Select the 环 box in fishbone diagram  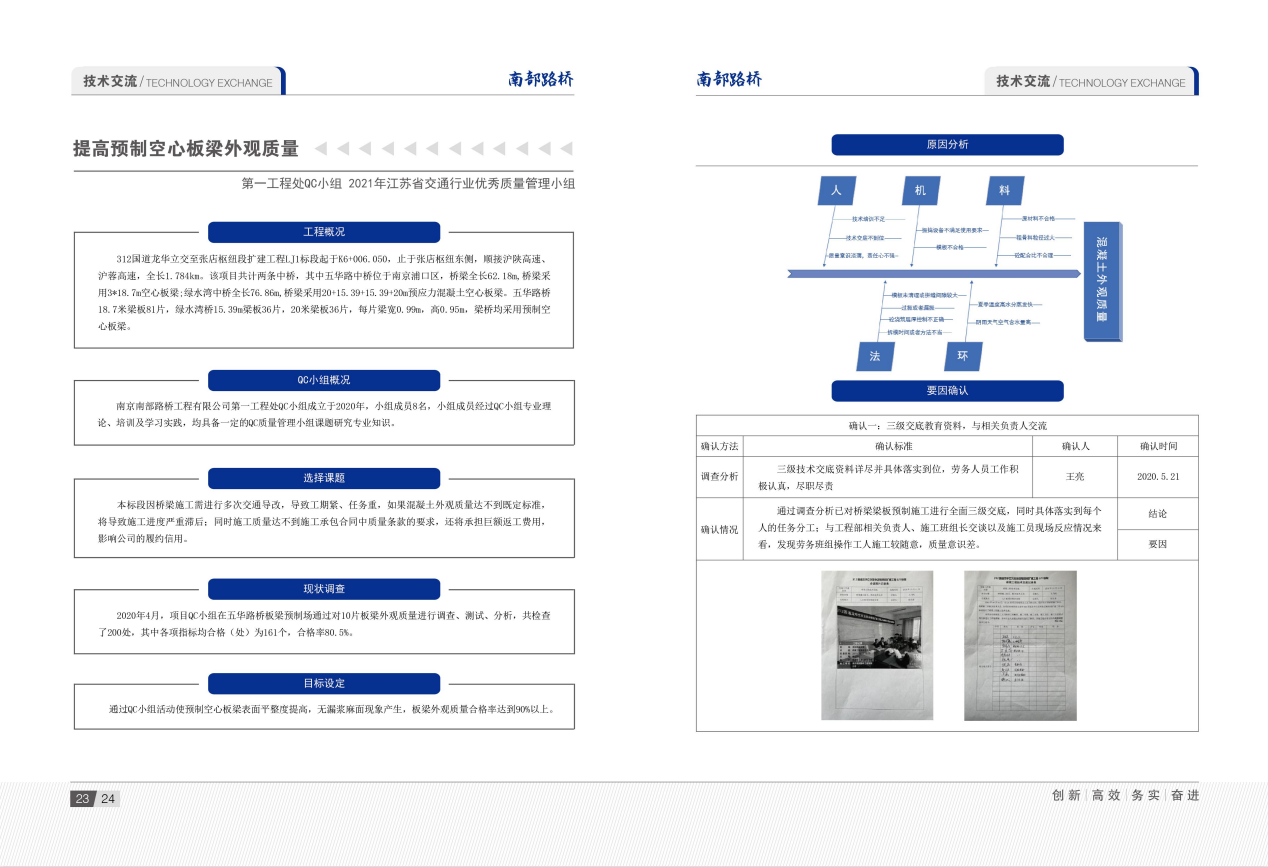tap(963, 356)
